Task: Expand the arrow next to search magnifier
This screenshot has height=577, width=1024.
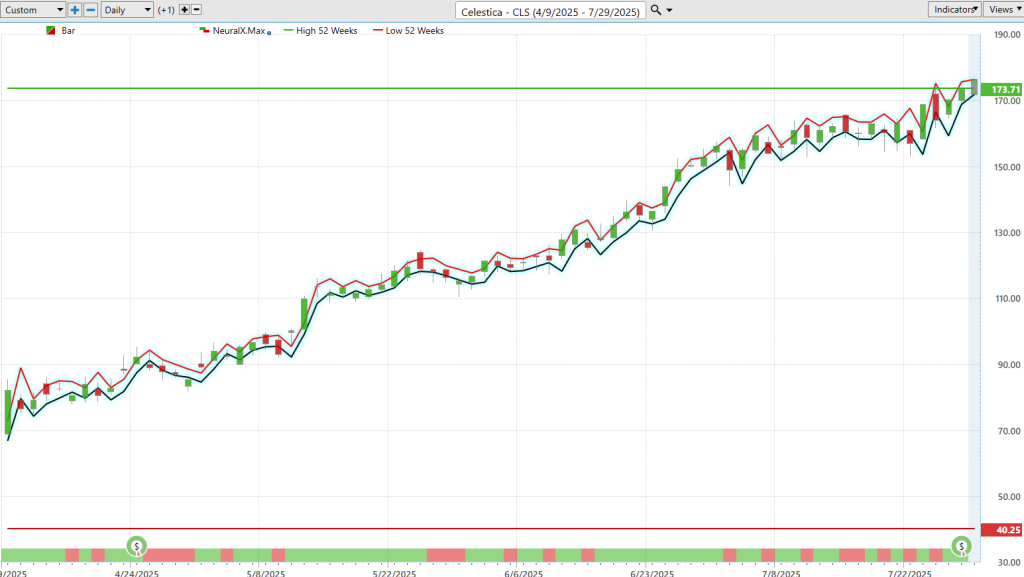Action: coord(670,10)
